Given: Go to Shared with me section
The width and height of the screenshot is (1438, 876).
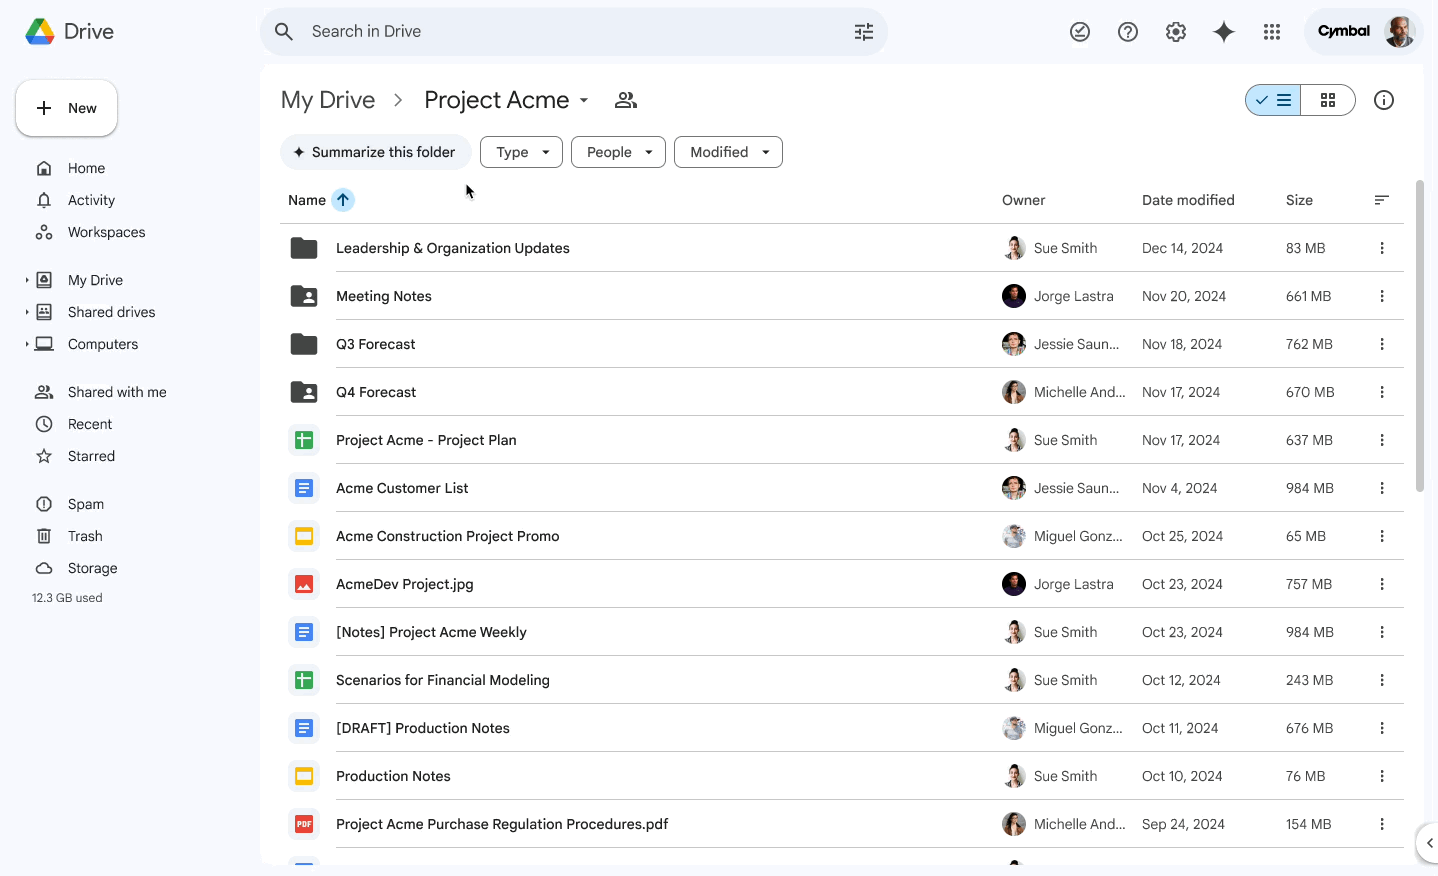Looking at the screenshot, I should click(116, 392).
